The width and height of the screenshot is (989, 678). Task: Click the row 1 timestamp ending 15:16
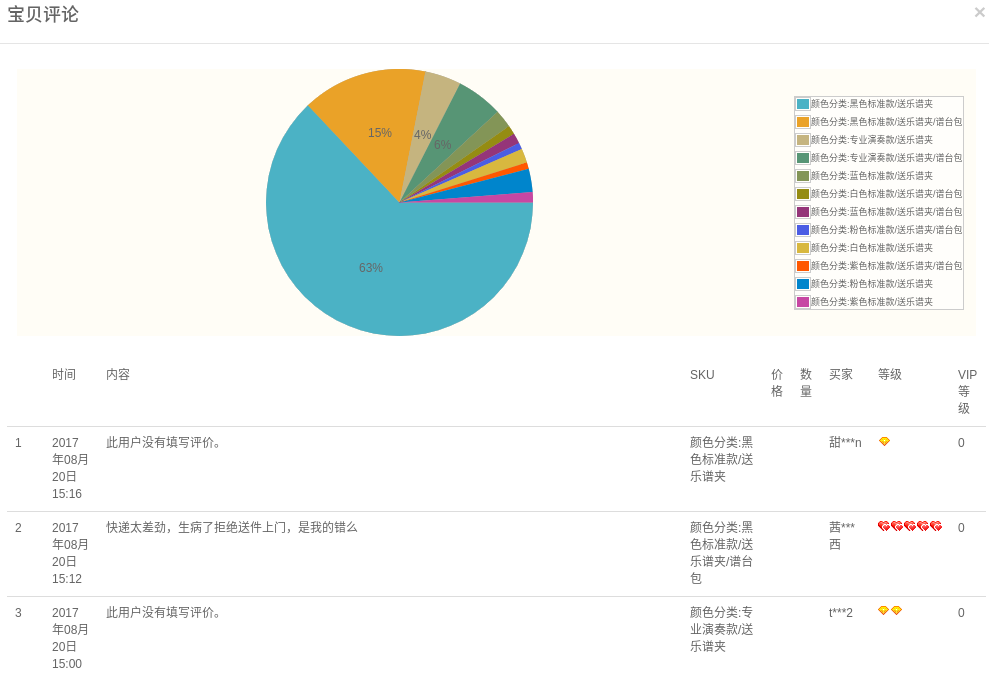[x=70, y=468]
